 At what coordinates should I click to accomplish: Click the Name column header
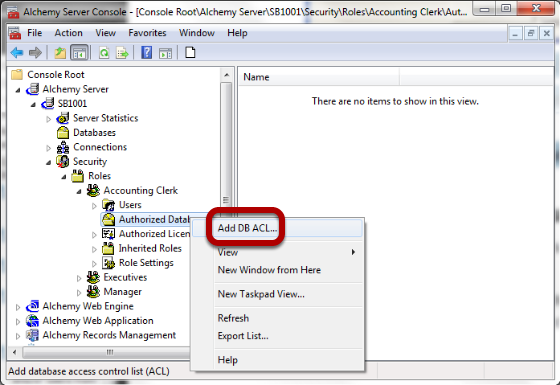[x=319, y=77]
